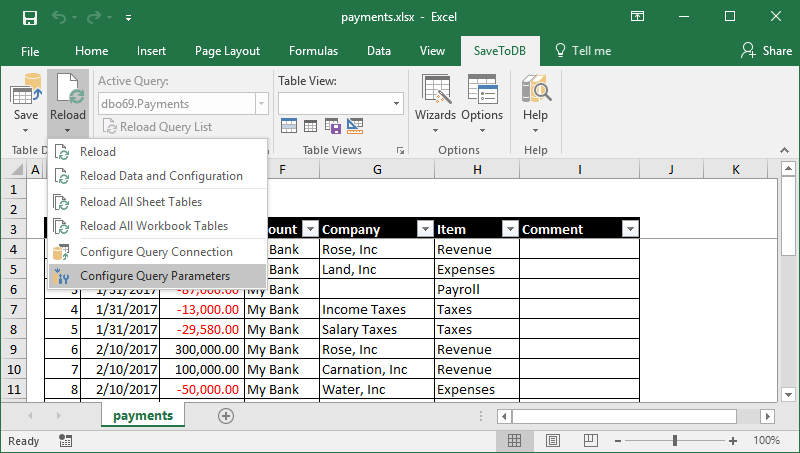
Task: Select the payments sheet tab
Action: pos(143,416)
